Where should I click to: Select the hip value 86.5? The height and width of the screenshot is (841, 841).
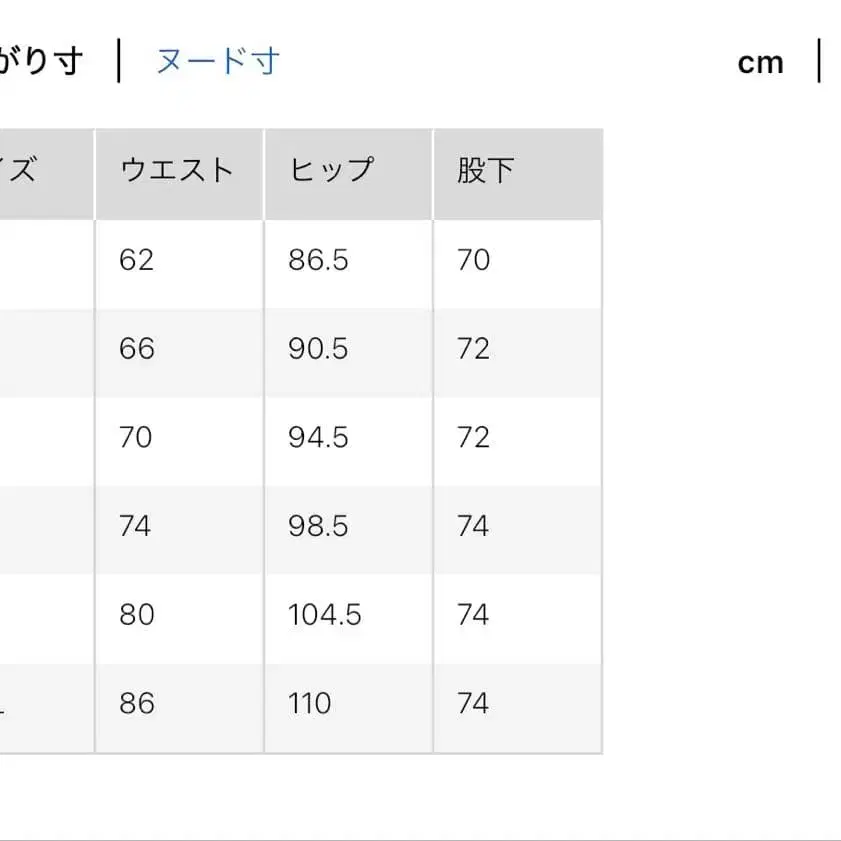coord(316,260)
